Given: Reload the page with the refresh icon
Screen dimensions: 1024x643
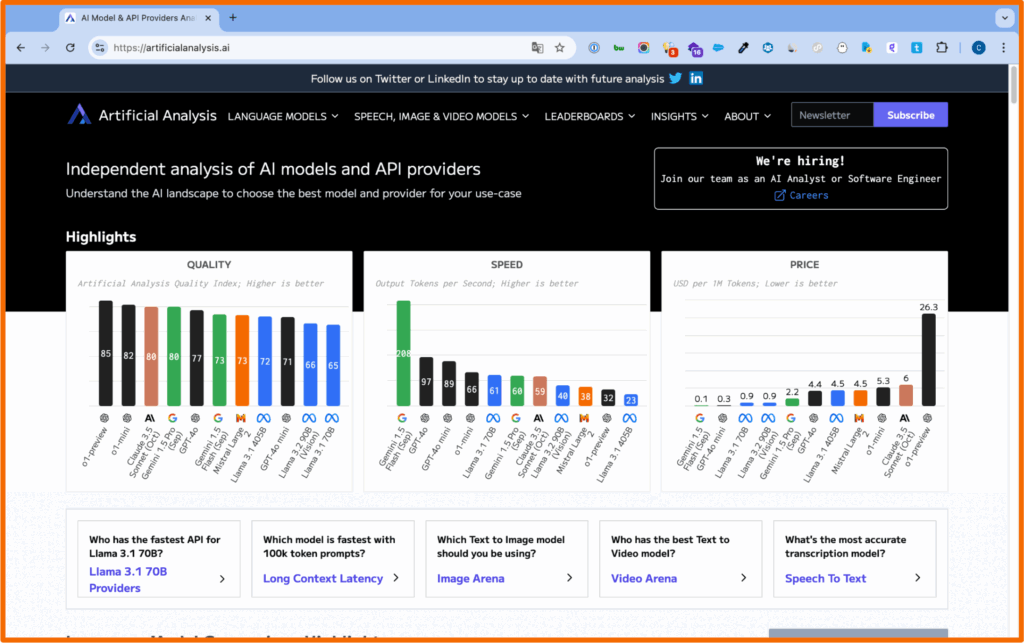Looking at the screenshot, I should (x=70, y=47).
